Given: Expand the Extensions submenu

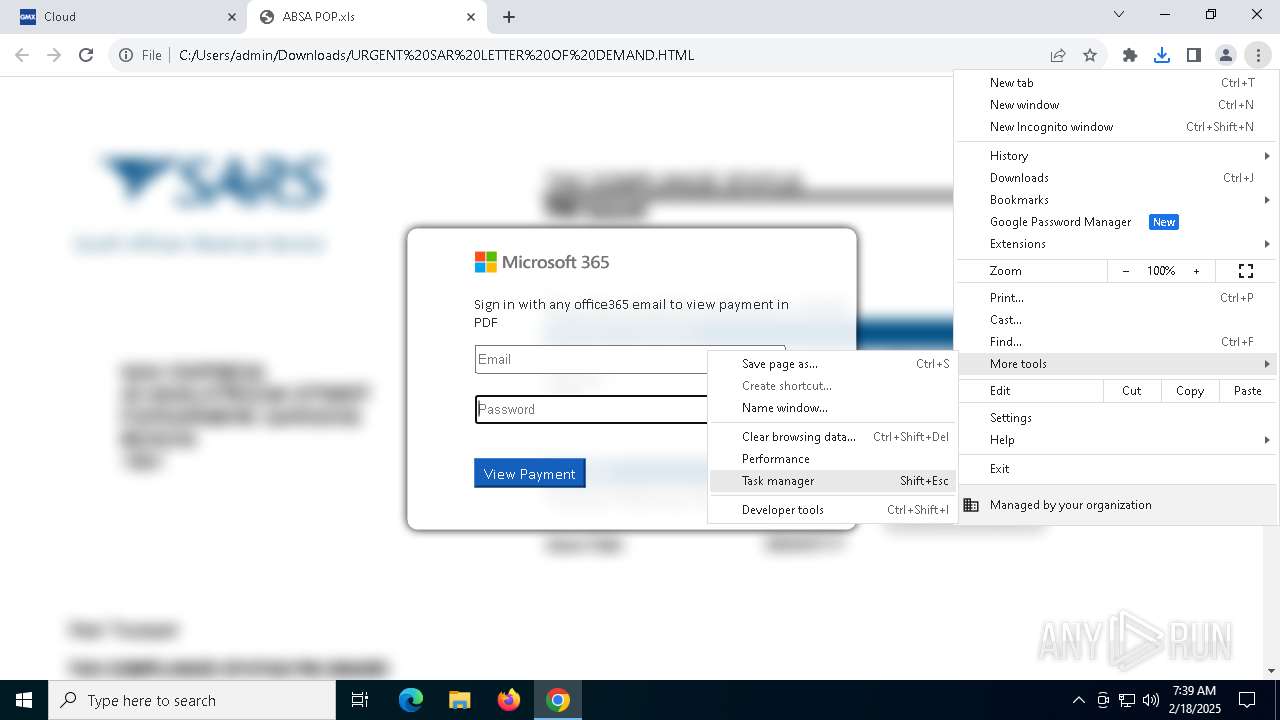Looking at the screenshot, I should coord(1116,244).
